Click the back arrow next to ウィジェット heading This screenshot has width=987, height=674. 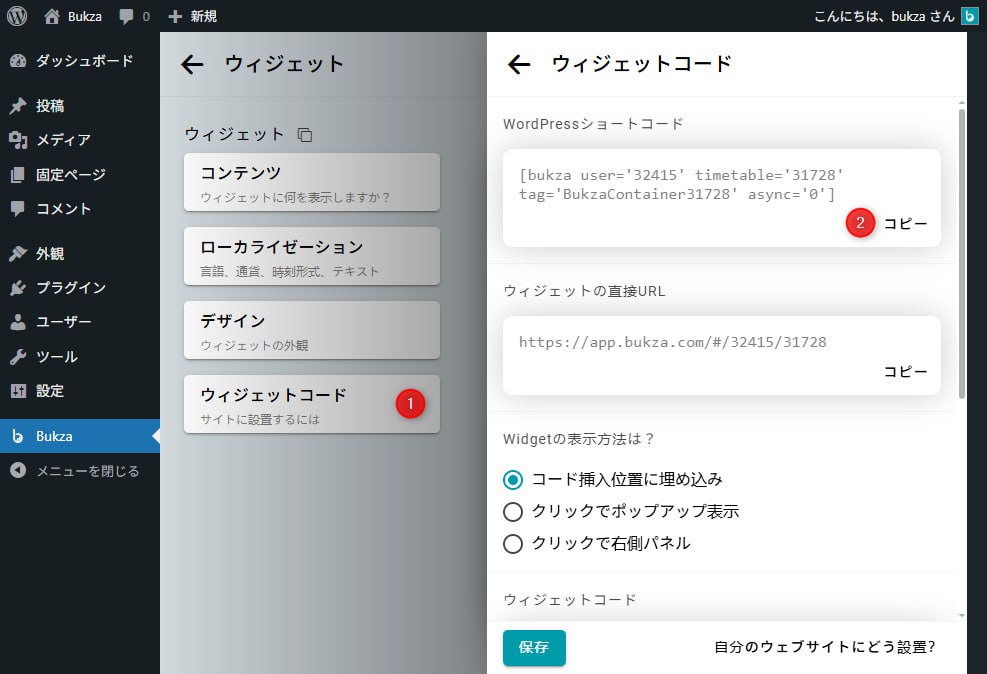(x=192, y=64)
